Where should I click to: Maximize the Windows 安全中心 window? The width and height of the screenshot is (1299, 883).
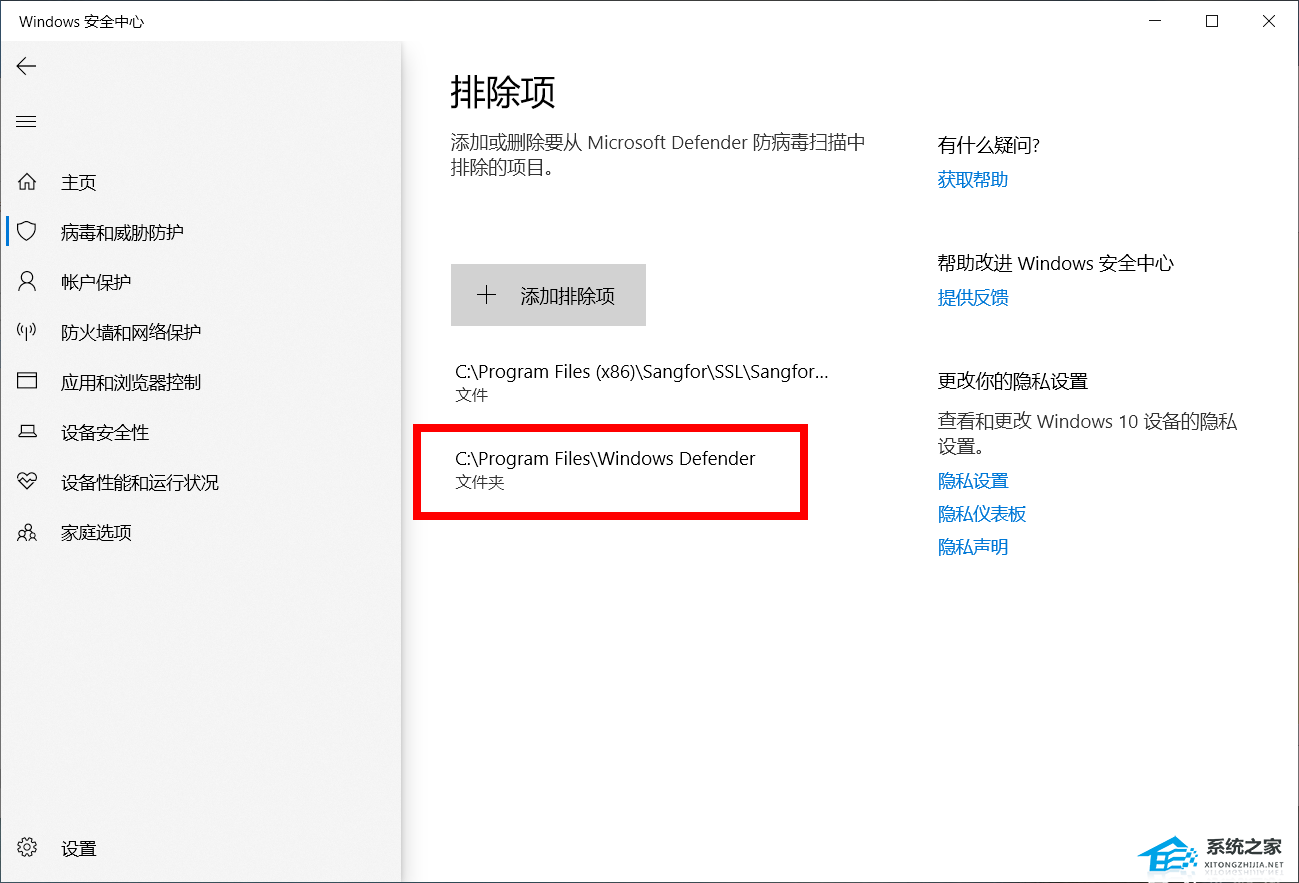(x=1212, y=21)
